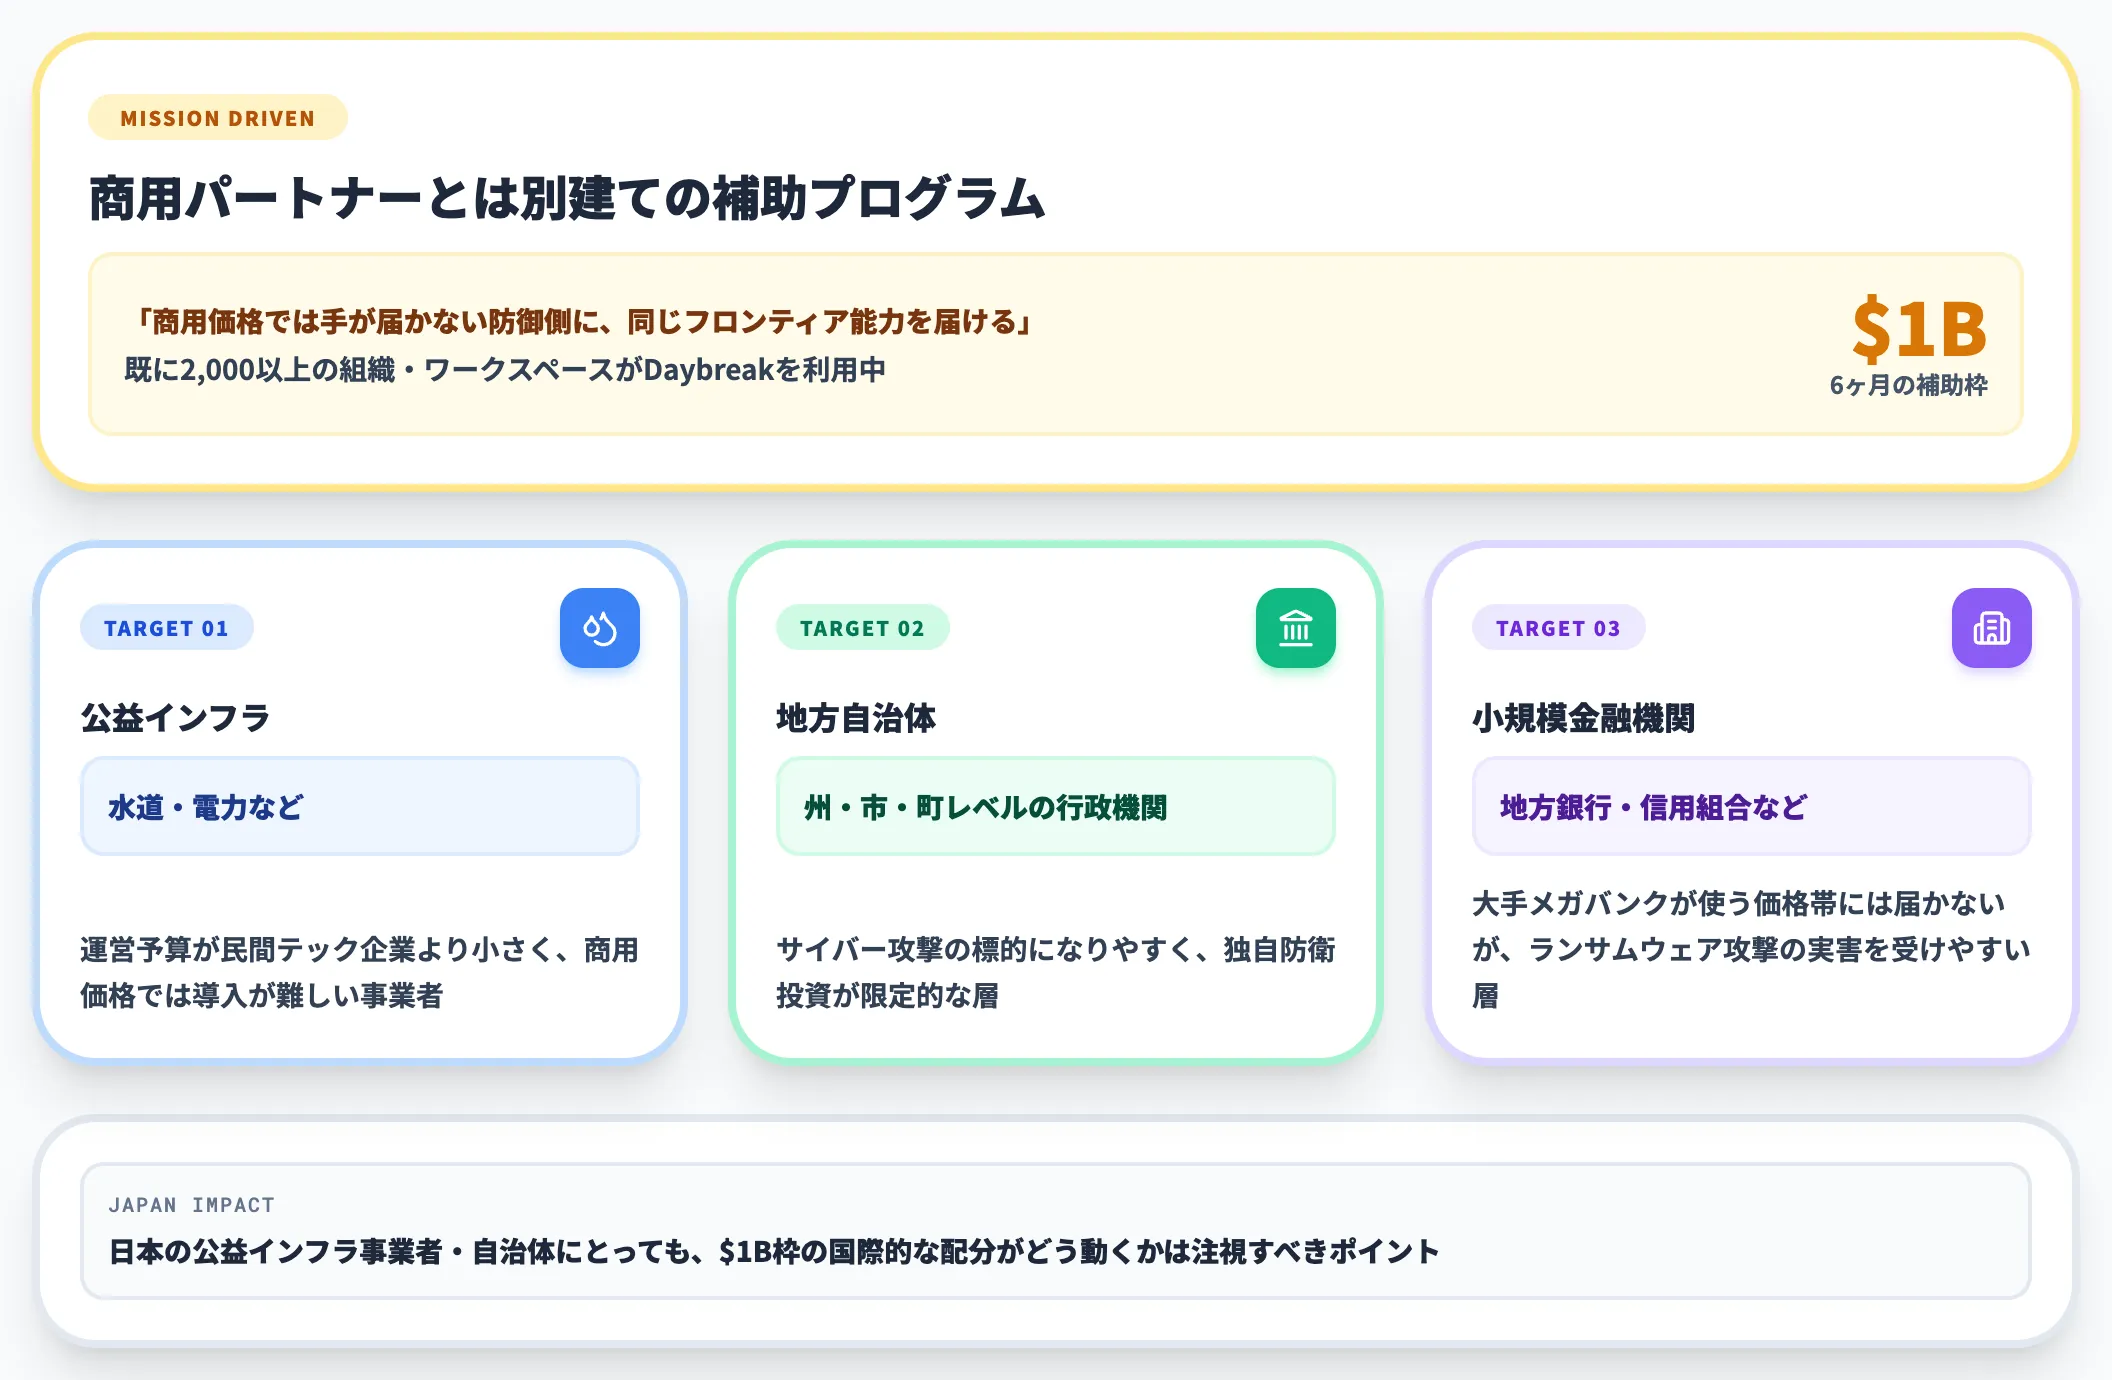Select the TARGET 01 label
The image size is (2112, 1380).
point(167,628)
